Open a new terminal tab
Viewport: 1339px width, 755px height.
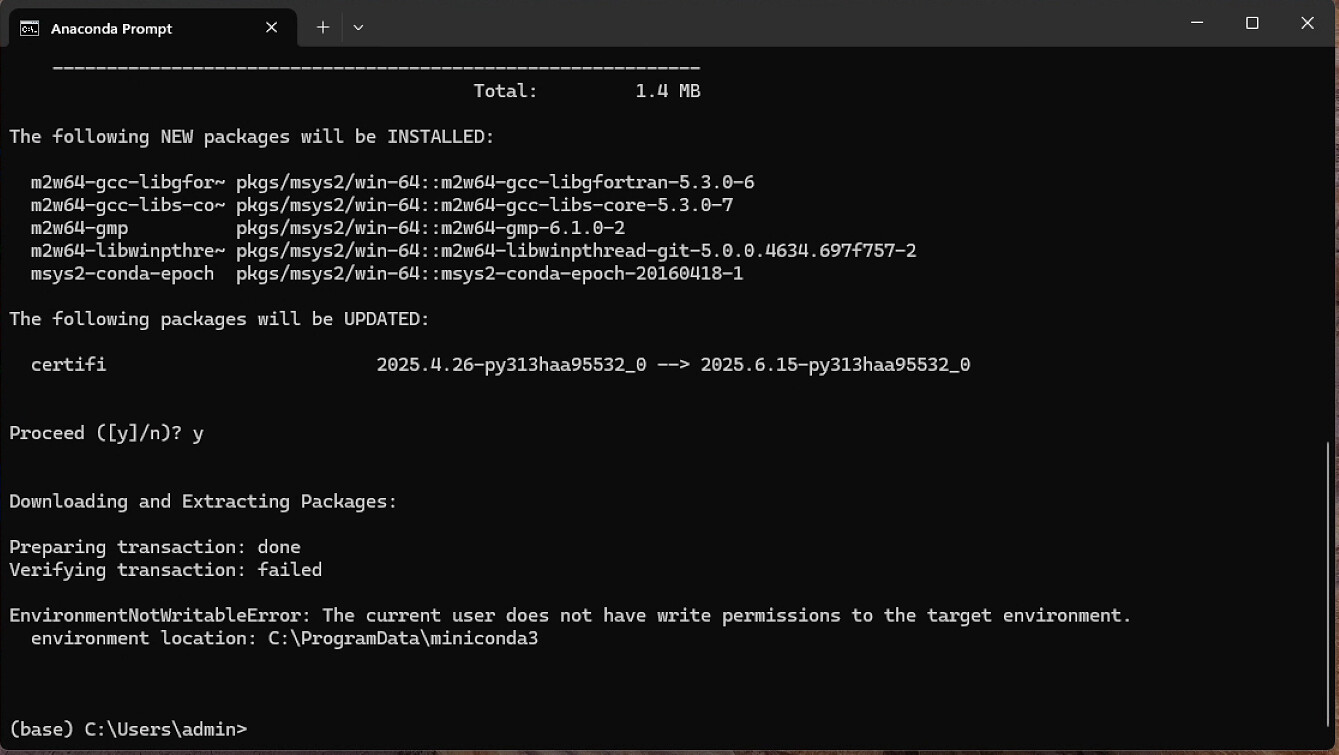point(323,28)
